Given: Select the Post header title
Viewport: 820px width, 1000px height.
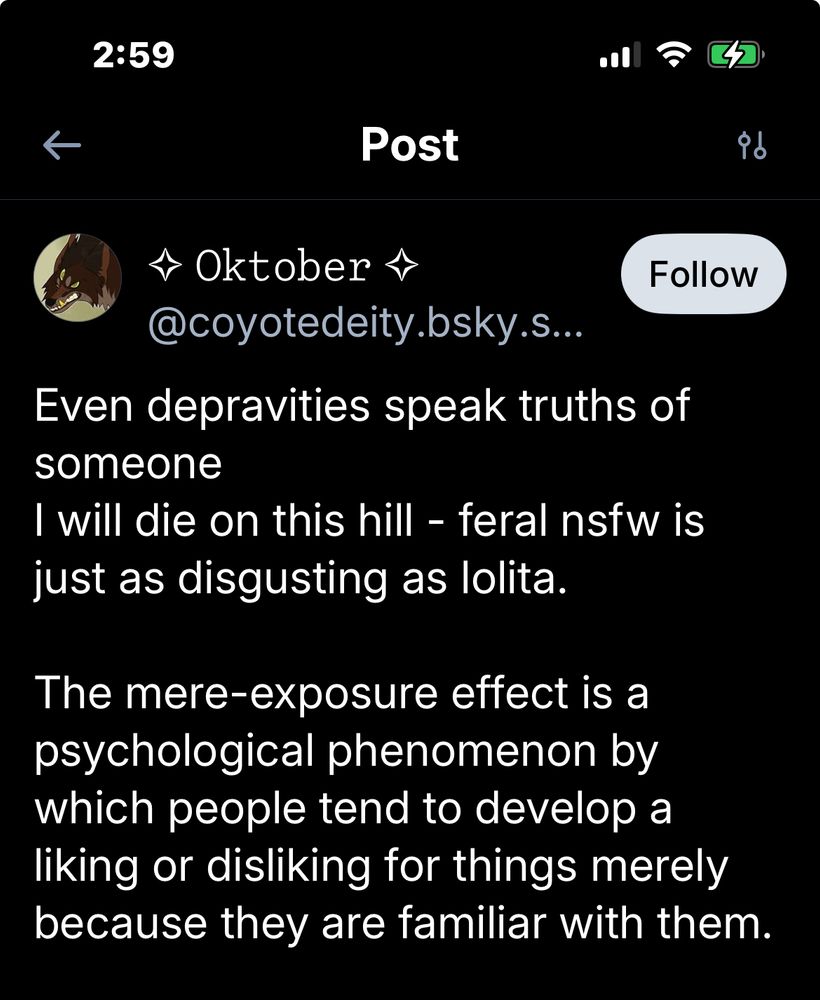Looking at the screenshot, I should point(409,144).
